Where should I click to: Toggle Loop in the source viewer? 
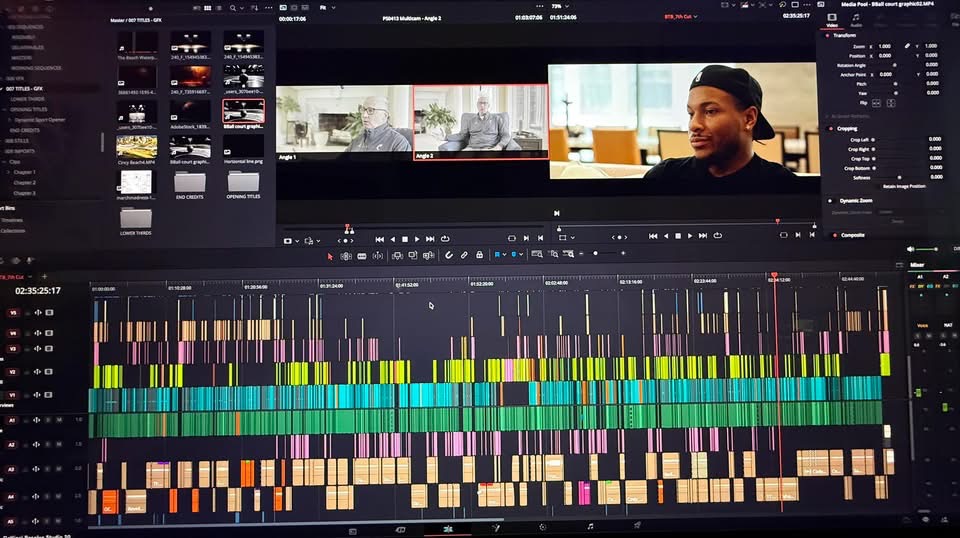[445, 239]
